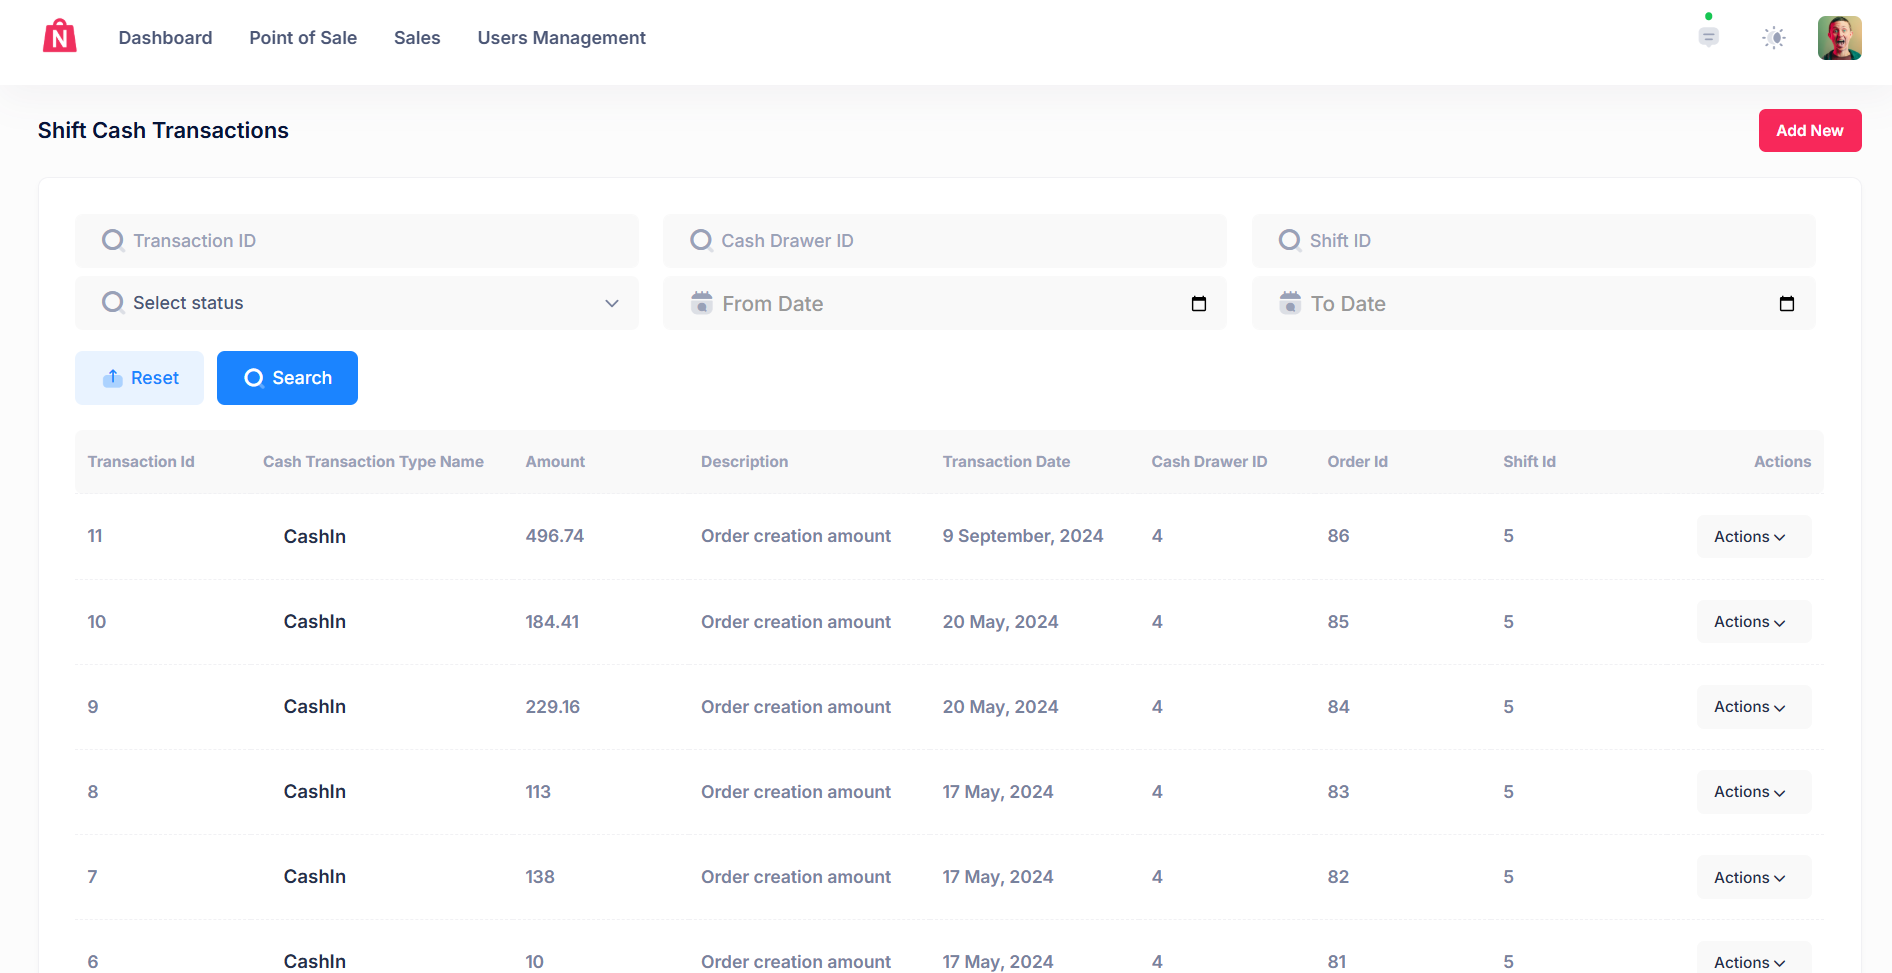Sort by the Amount column header
This screenshot has height=973, width=1892.
pos(555,461)
